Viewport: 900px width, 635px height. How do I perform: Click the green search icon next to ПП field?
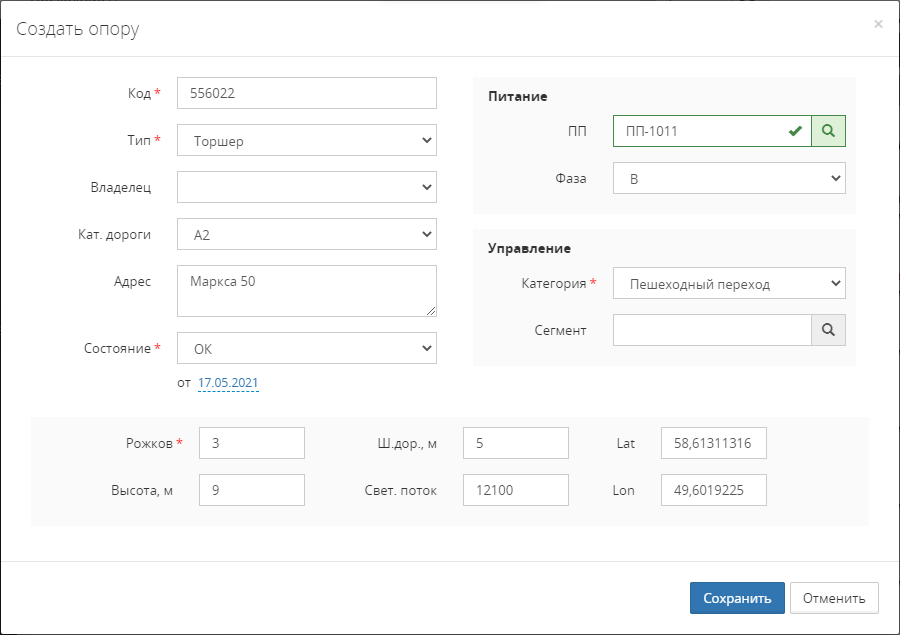(828, 131)
